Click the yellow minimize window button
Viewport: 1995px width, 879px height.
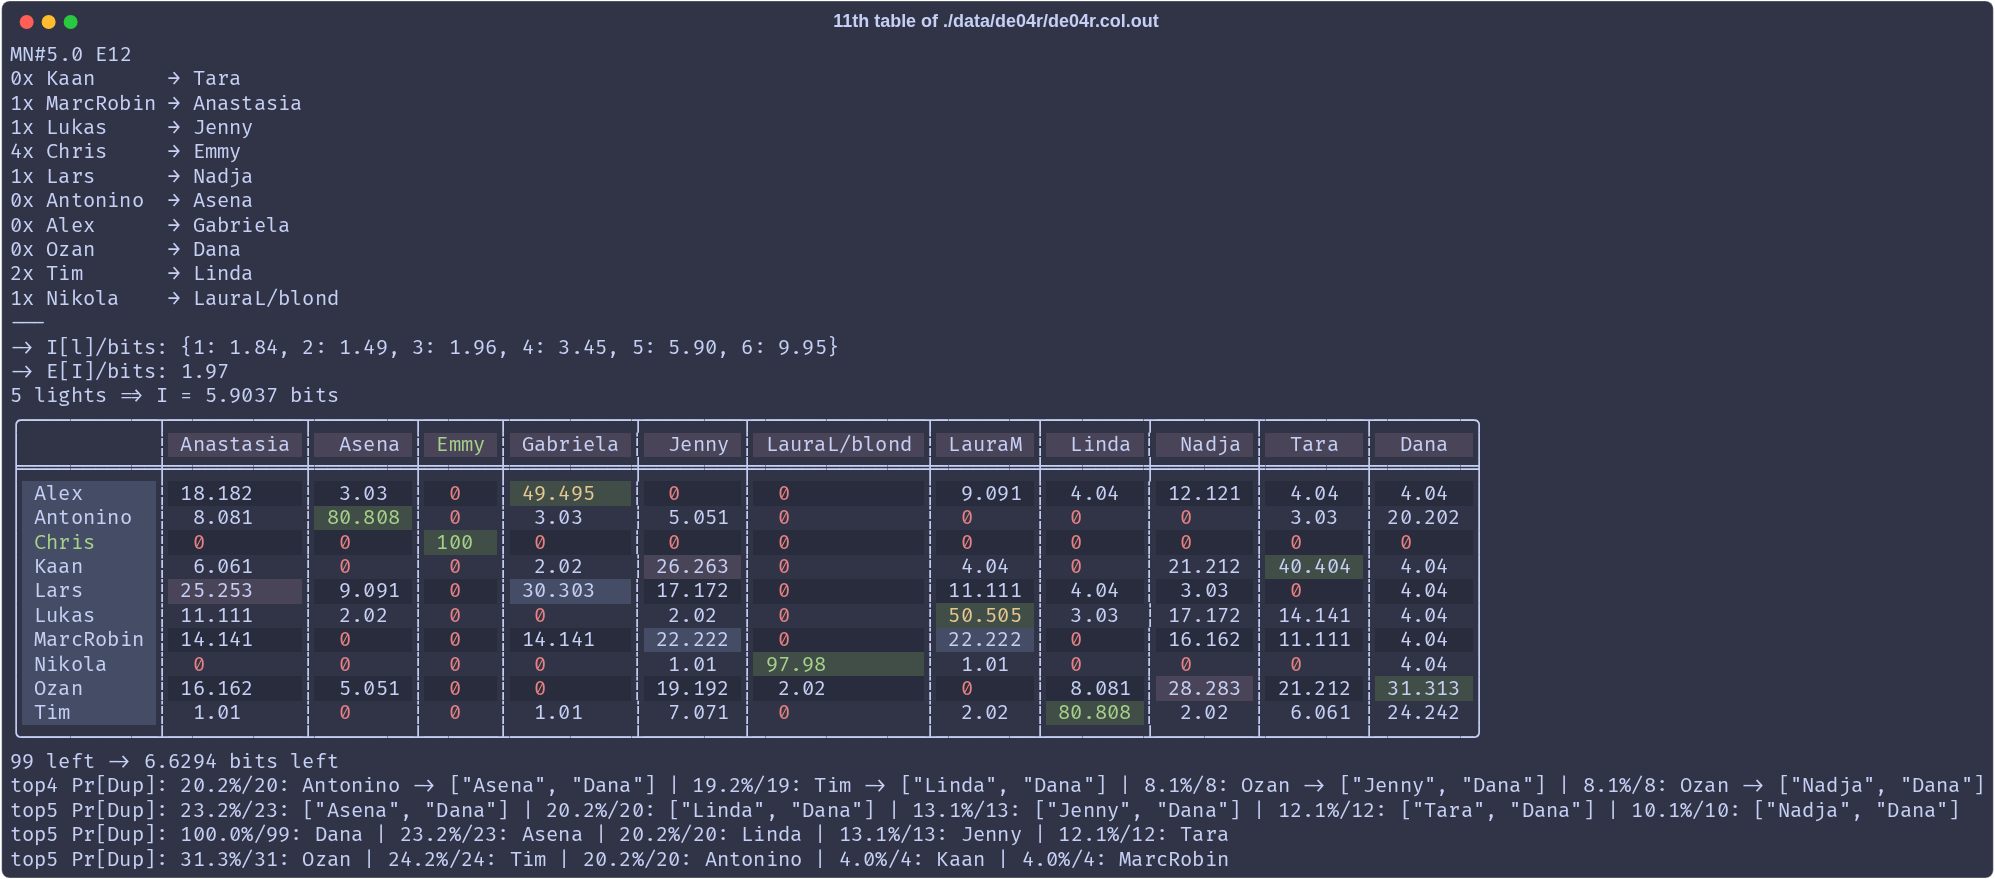pyautogui.click(x=48, y=21)
